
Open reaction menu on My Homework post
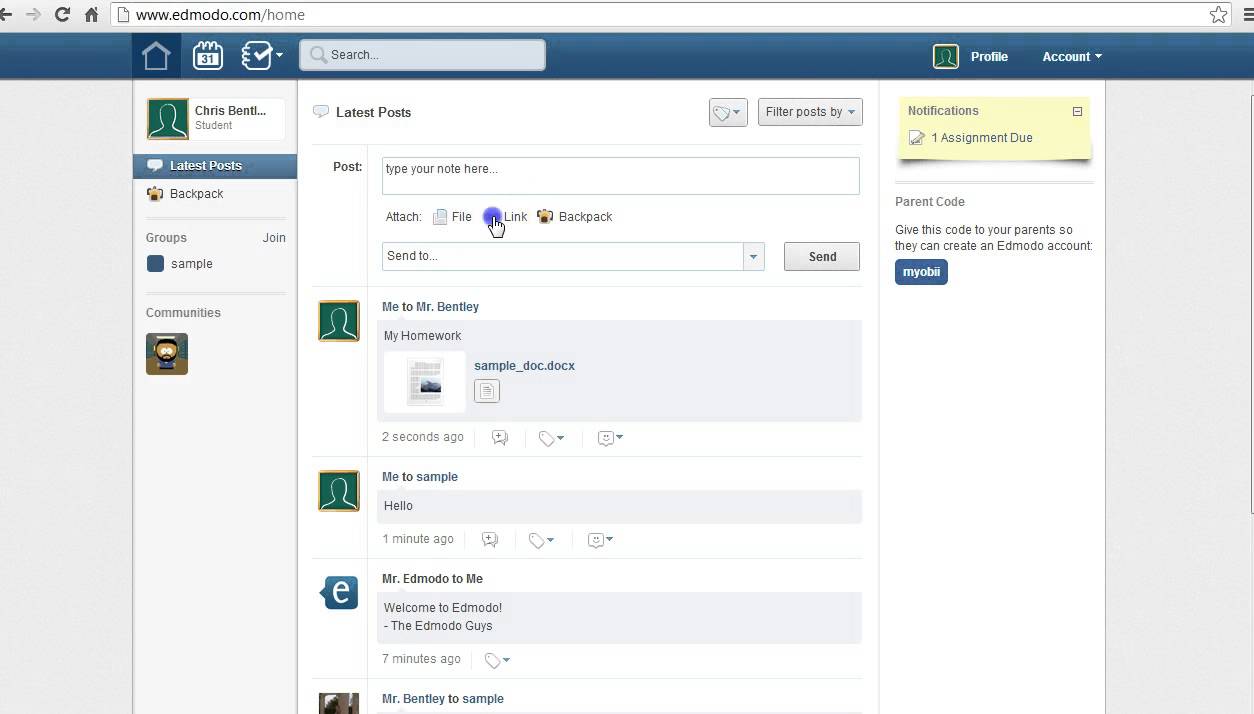pyautogui.click(x=610, y=438)
